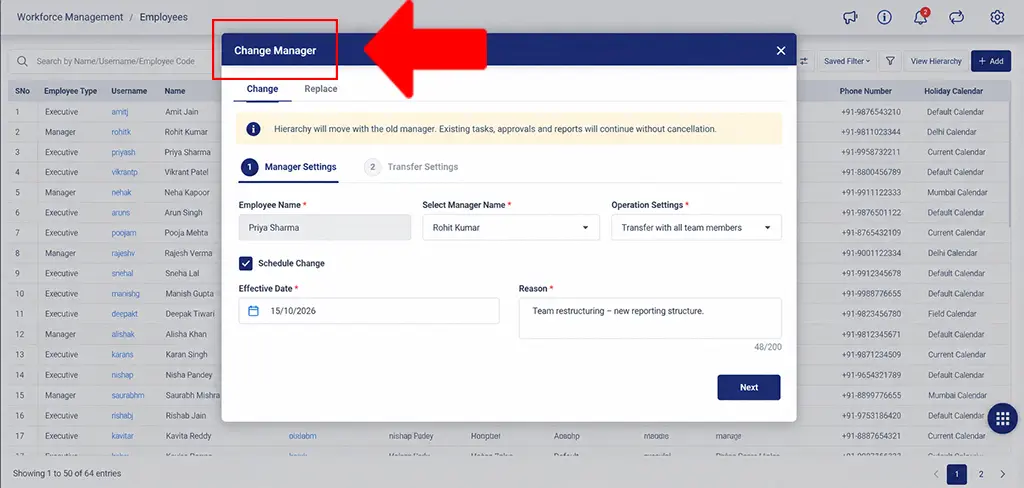The width and height of the screenshot is (1024, 488).
Task: Click Showing 1 to 50 of 64 entries
Action: coord(67,473)
